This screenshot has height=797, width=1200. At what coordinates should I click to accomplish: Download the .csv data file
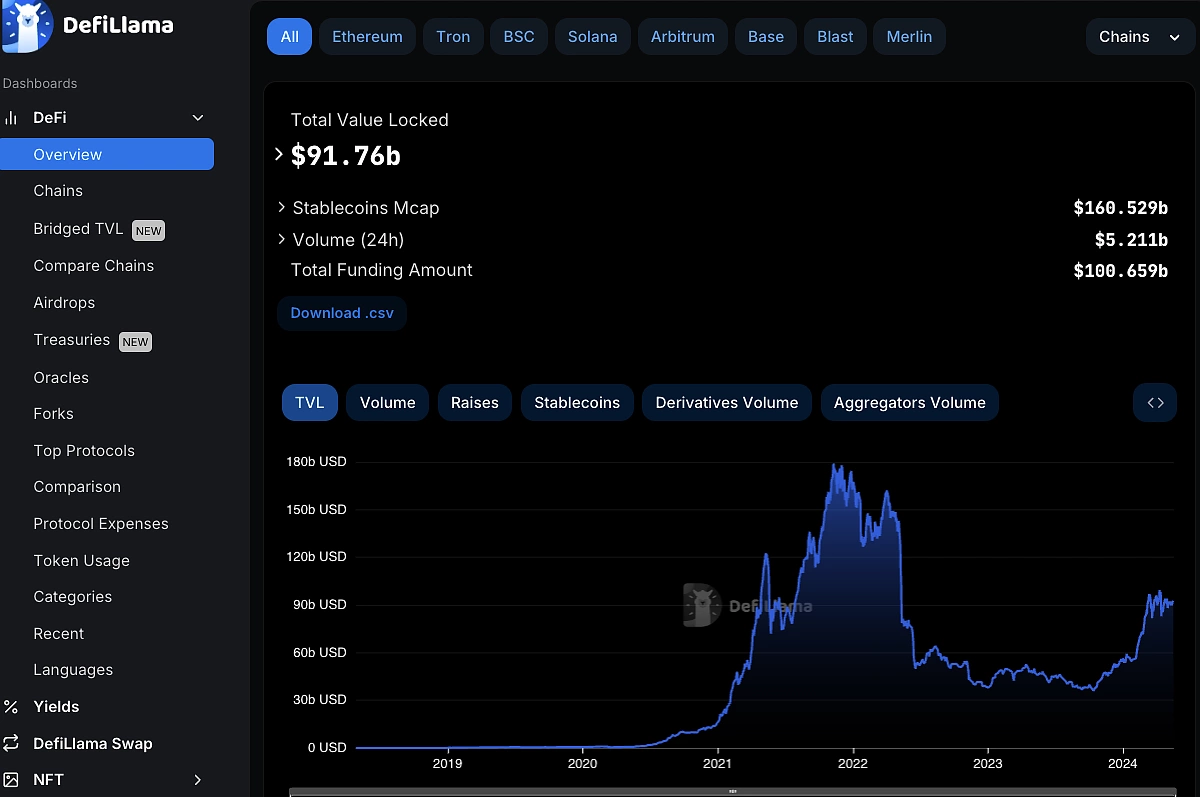tap(342, 313)
